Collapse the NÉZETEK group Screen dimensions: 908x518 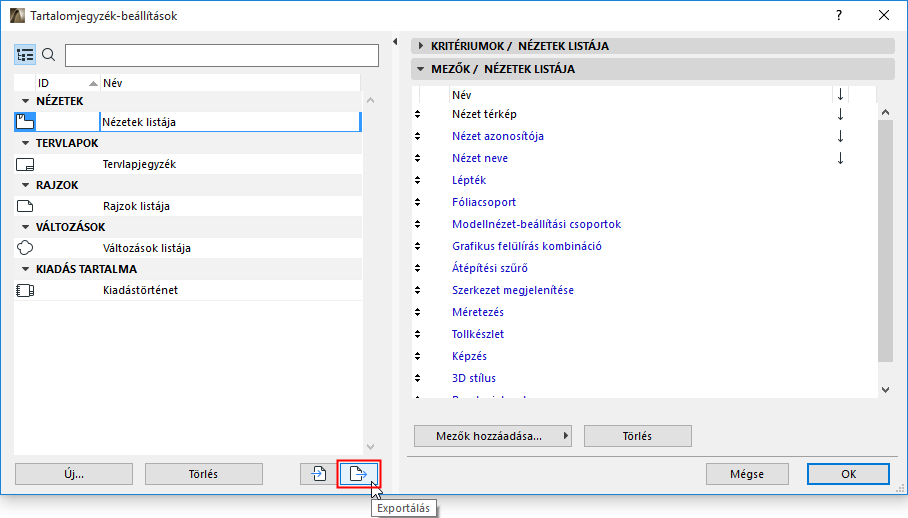point(25,101)
